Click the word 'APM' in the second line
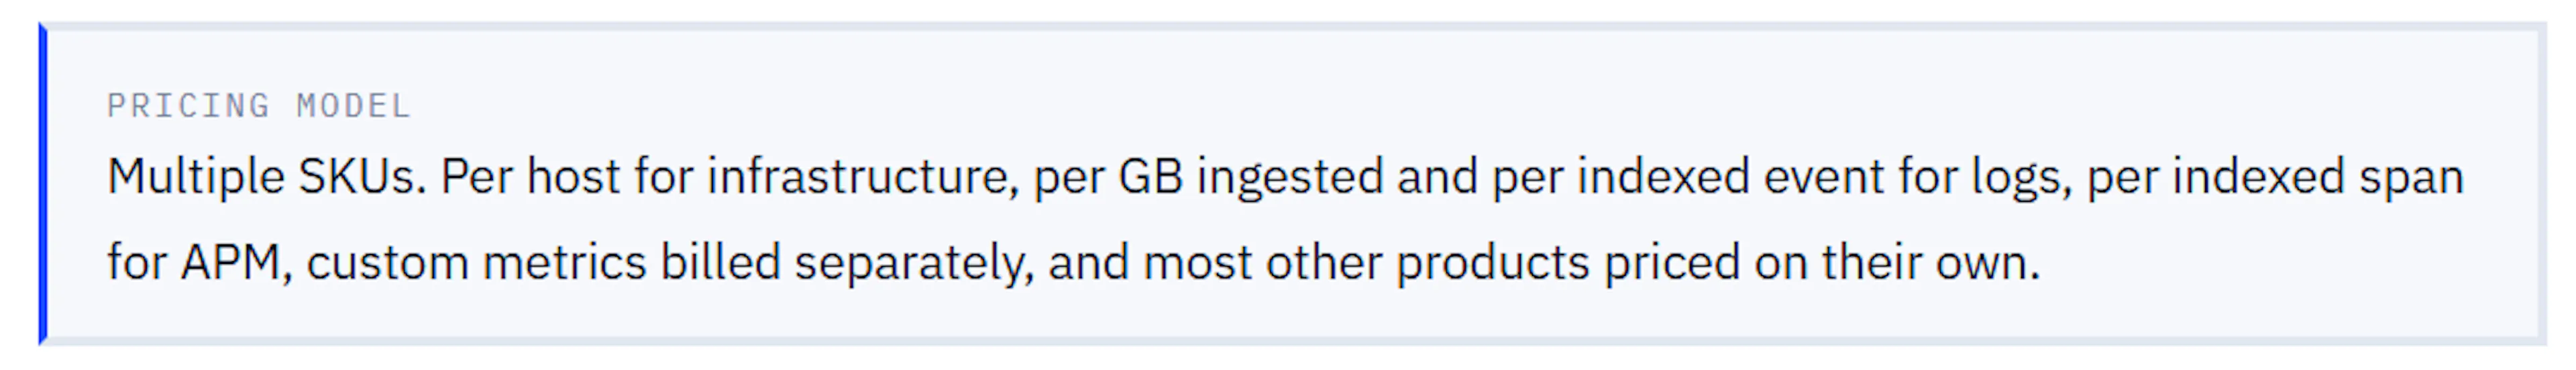Image resolution: width=2576 pixels, height=370 pixels. [230, 263]
